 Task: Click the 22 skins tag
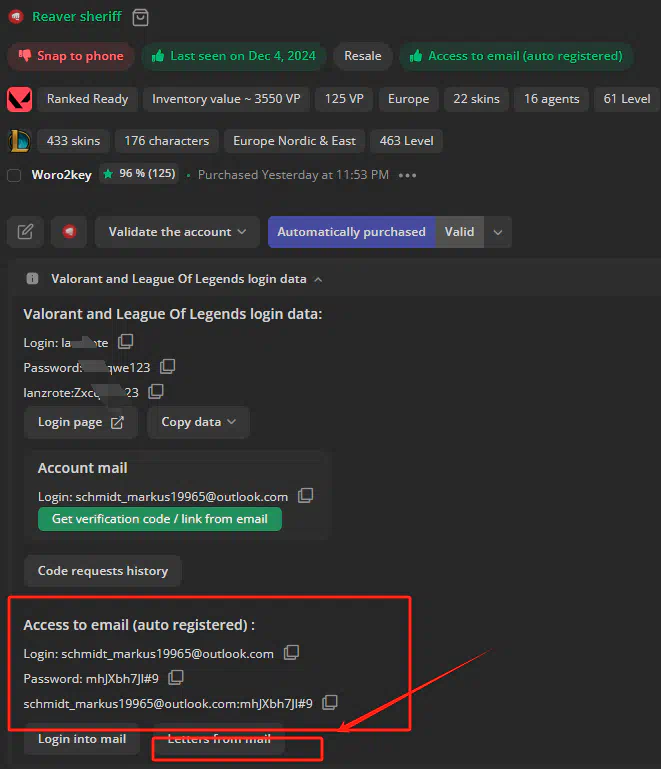(x=477, y=99)
